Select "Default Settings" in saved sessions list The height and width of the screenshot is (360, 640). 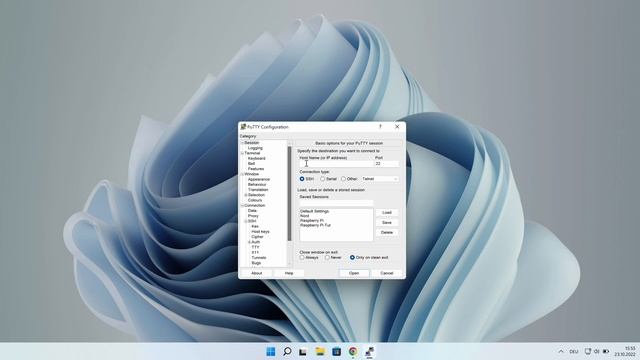point(314,211)
